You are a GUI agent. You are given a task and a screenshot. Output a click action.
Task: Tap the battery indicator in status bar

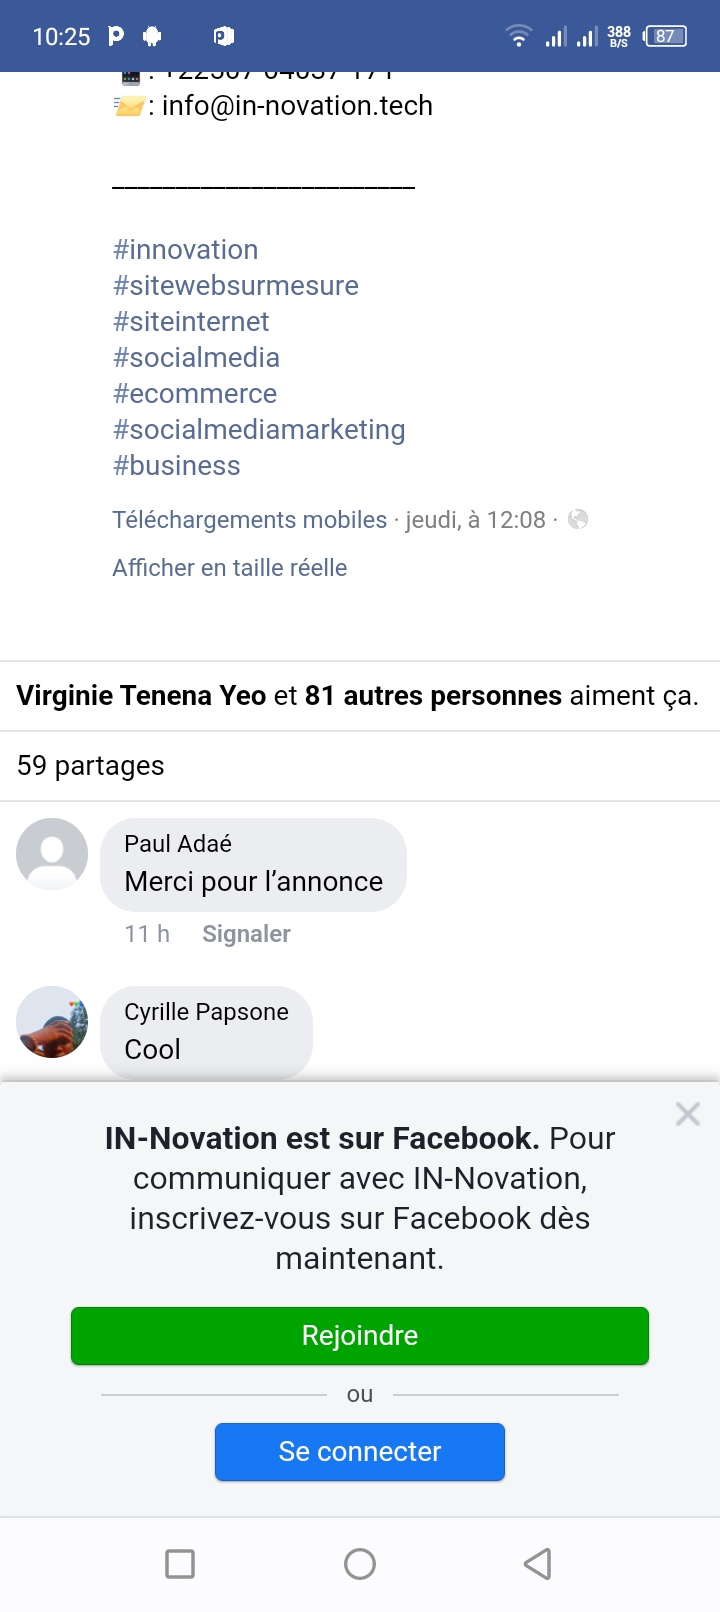tap(665, 37)
